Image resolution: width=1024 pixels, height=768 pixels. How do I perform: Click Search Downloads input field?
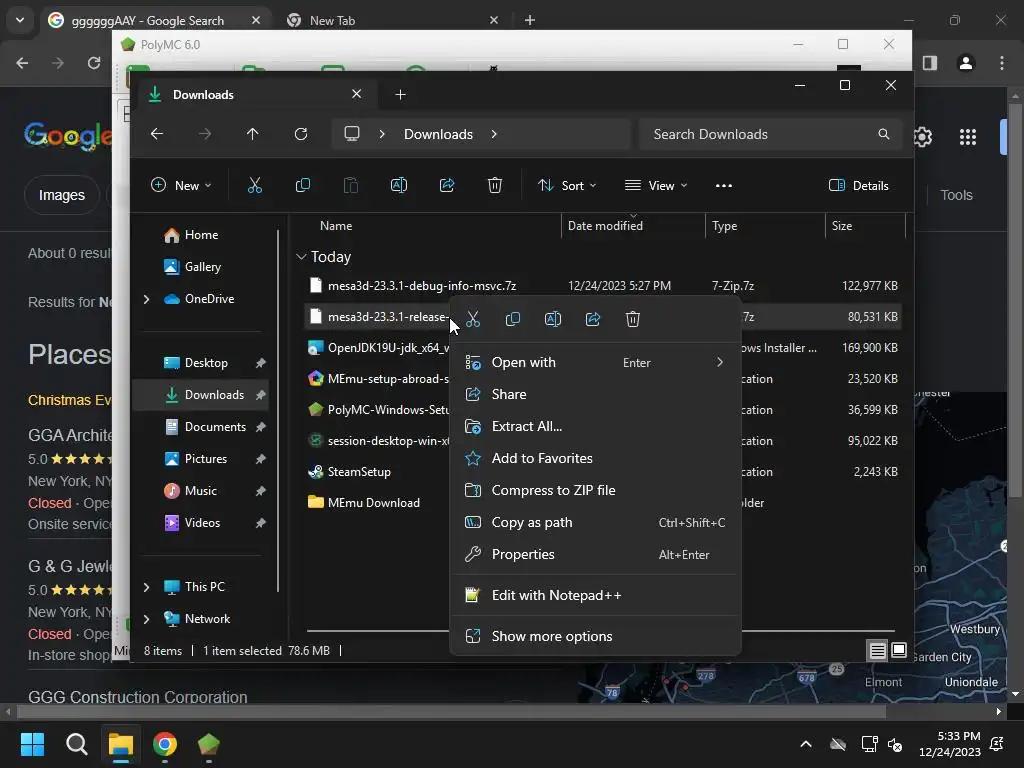click(771, 134)
